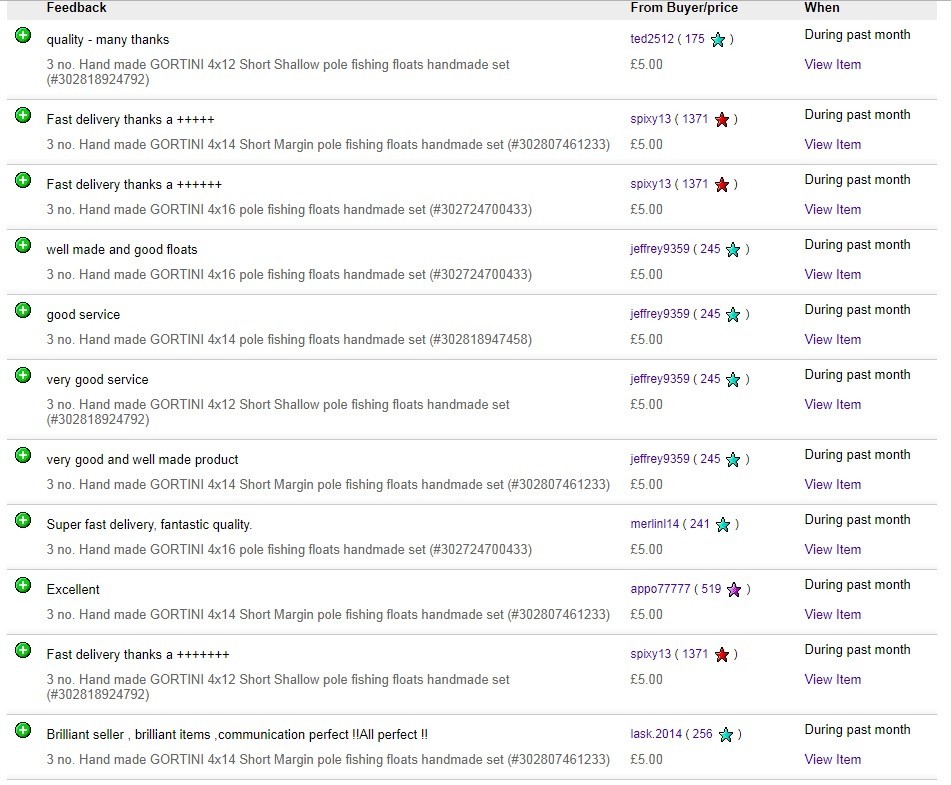Click the teal star beside merlinl14
Screen dimensions: 951x785
722,525
